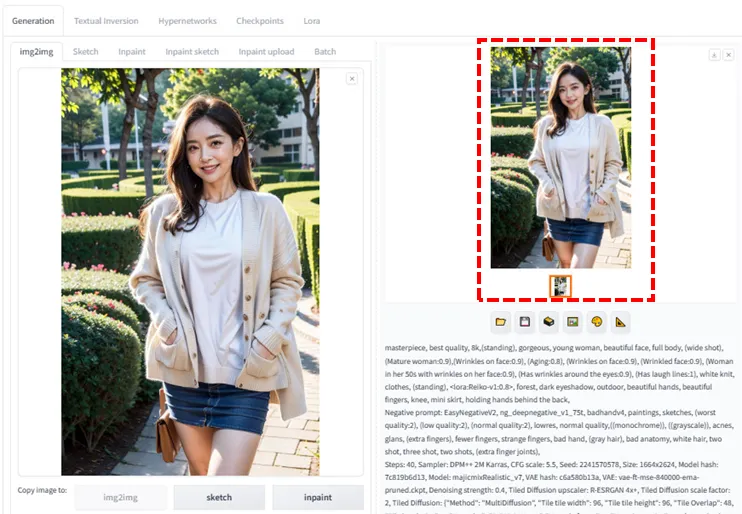
Task: Switch to the Batch sub-tab
Action: click(325, 52)
